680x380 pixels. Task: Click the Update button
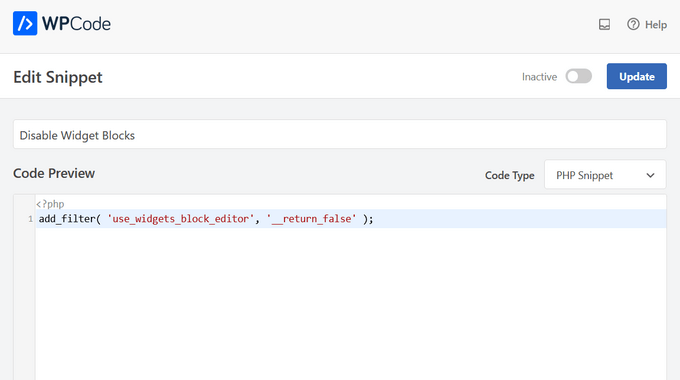[637, 76]
